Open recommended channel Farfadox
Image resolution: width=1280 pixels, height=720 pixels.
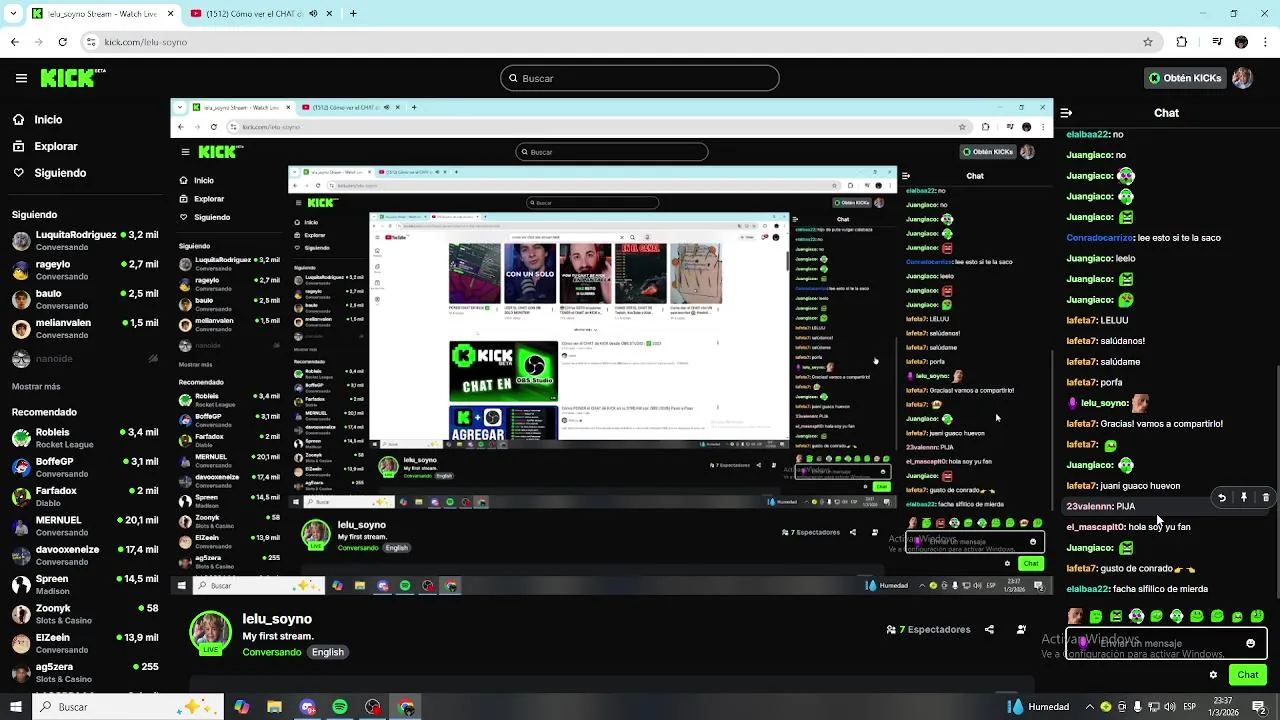pyautogui.click(x=84, y=496)
